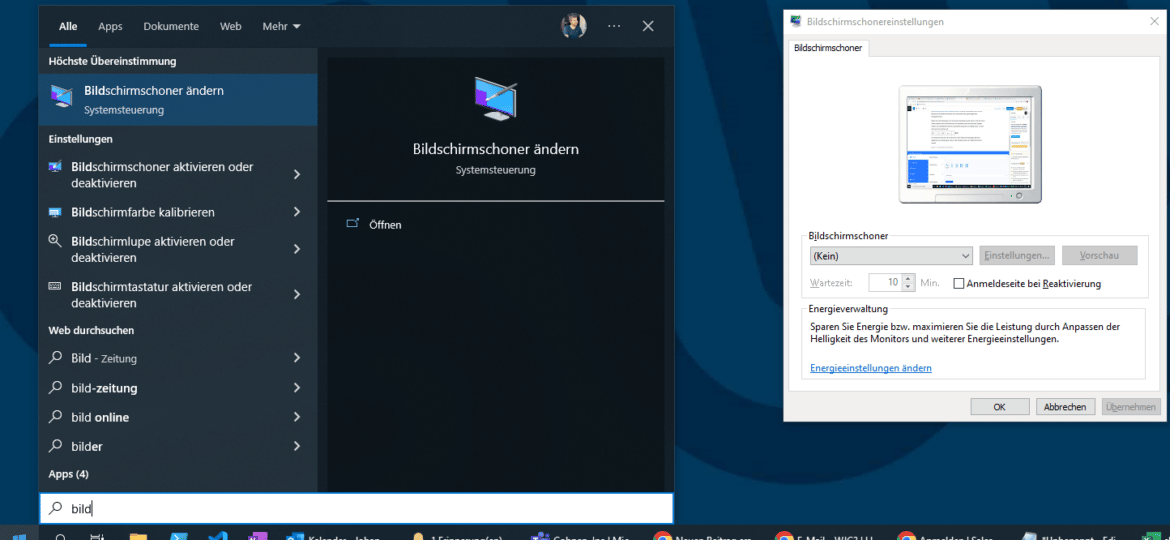Open the user profile avatar in search
The width and height of the screenshot is (1170, 540).
574,27
